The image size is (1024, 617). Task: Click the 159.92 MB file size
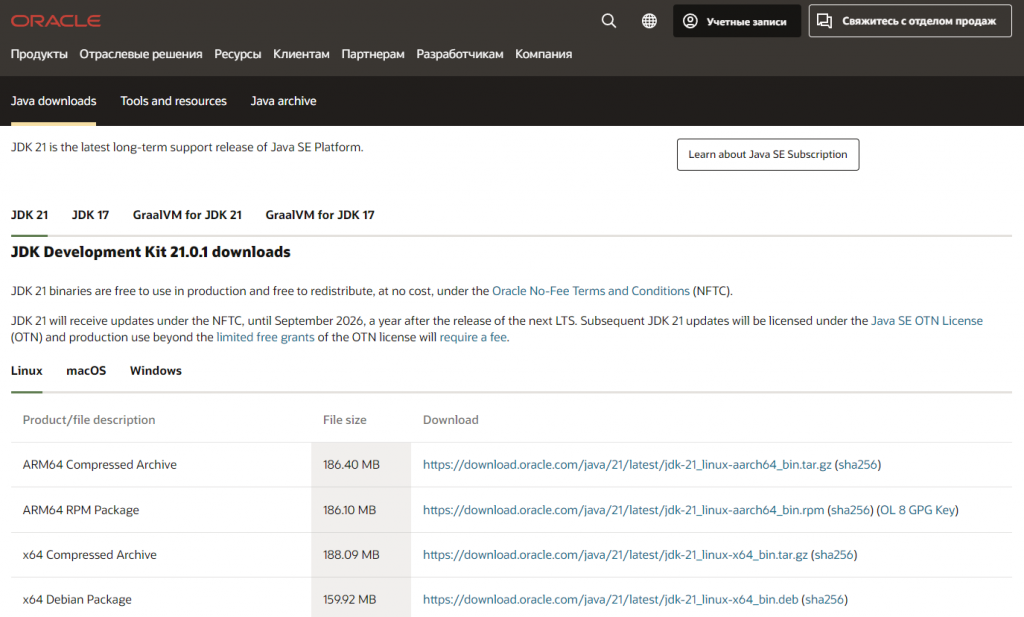click(349, 599)
